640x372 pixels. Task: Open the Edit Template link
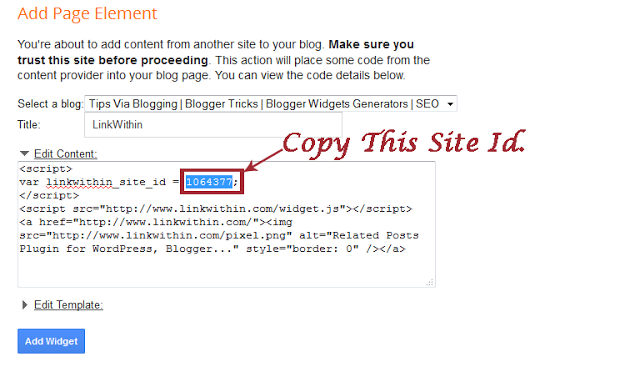pyautogui.click(x=68, y=305)
